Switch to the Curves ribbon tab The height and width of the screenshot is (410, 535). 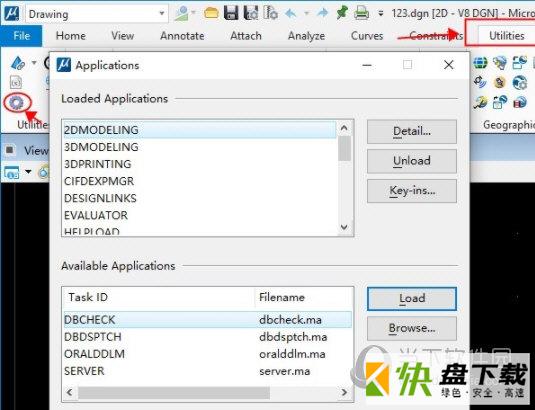(x=367, y=36)
